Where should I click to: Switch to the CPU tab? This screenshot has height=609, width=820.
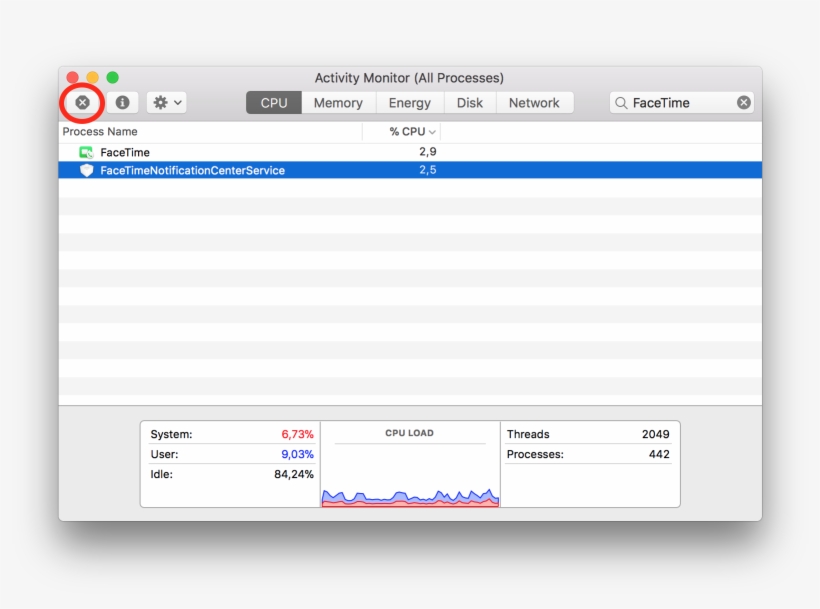[274, 102]
